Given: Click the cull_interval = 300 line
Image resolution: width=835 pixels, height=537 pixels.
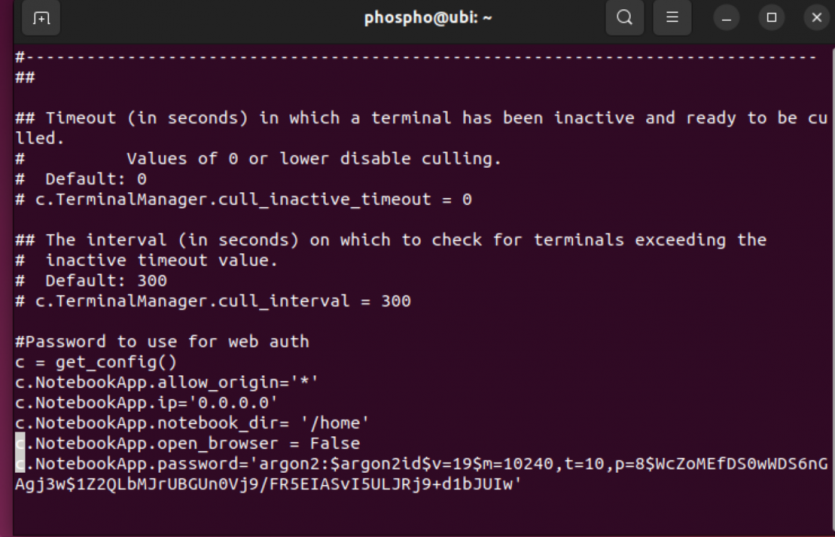Looking at the screenshot, I should click(x=213, y=301).
